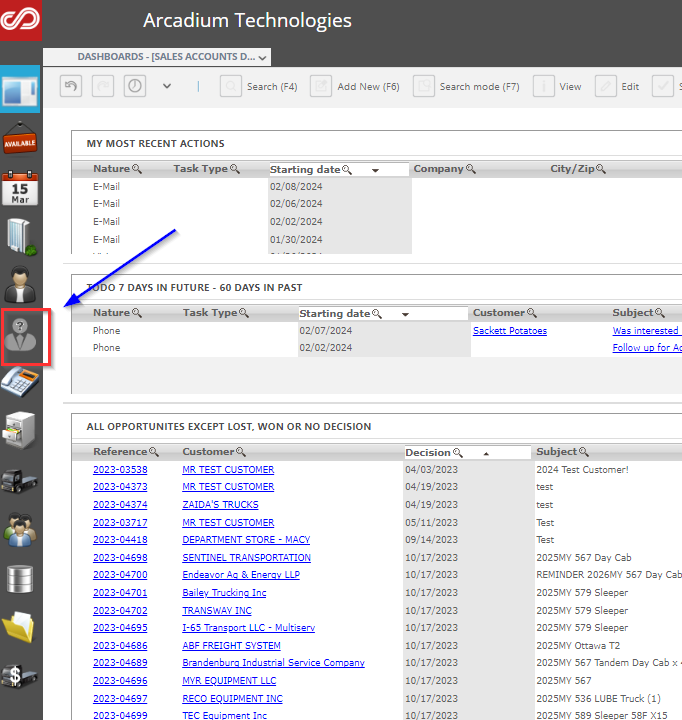682x720 pixels.
Task: Open SENTINEL TRANSPORTATION customer link
Action: (x=247, y=557)
